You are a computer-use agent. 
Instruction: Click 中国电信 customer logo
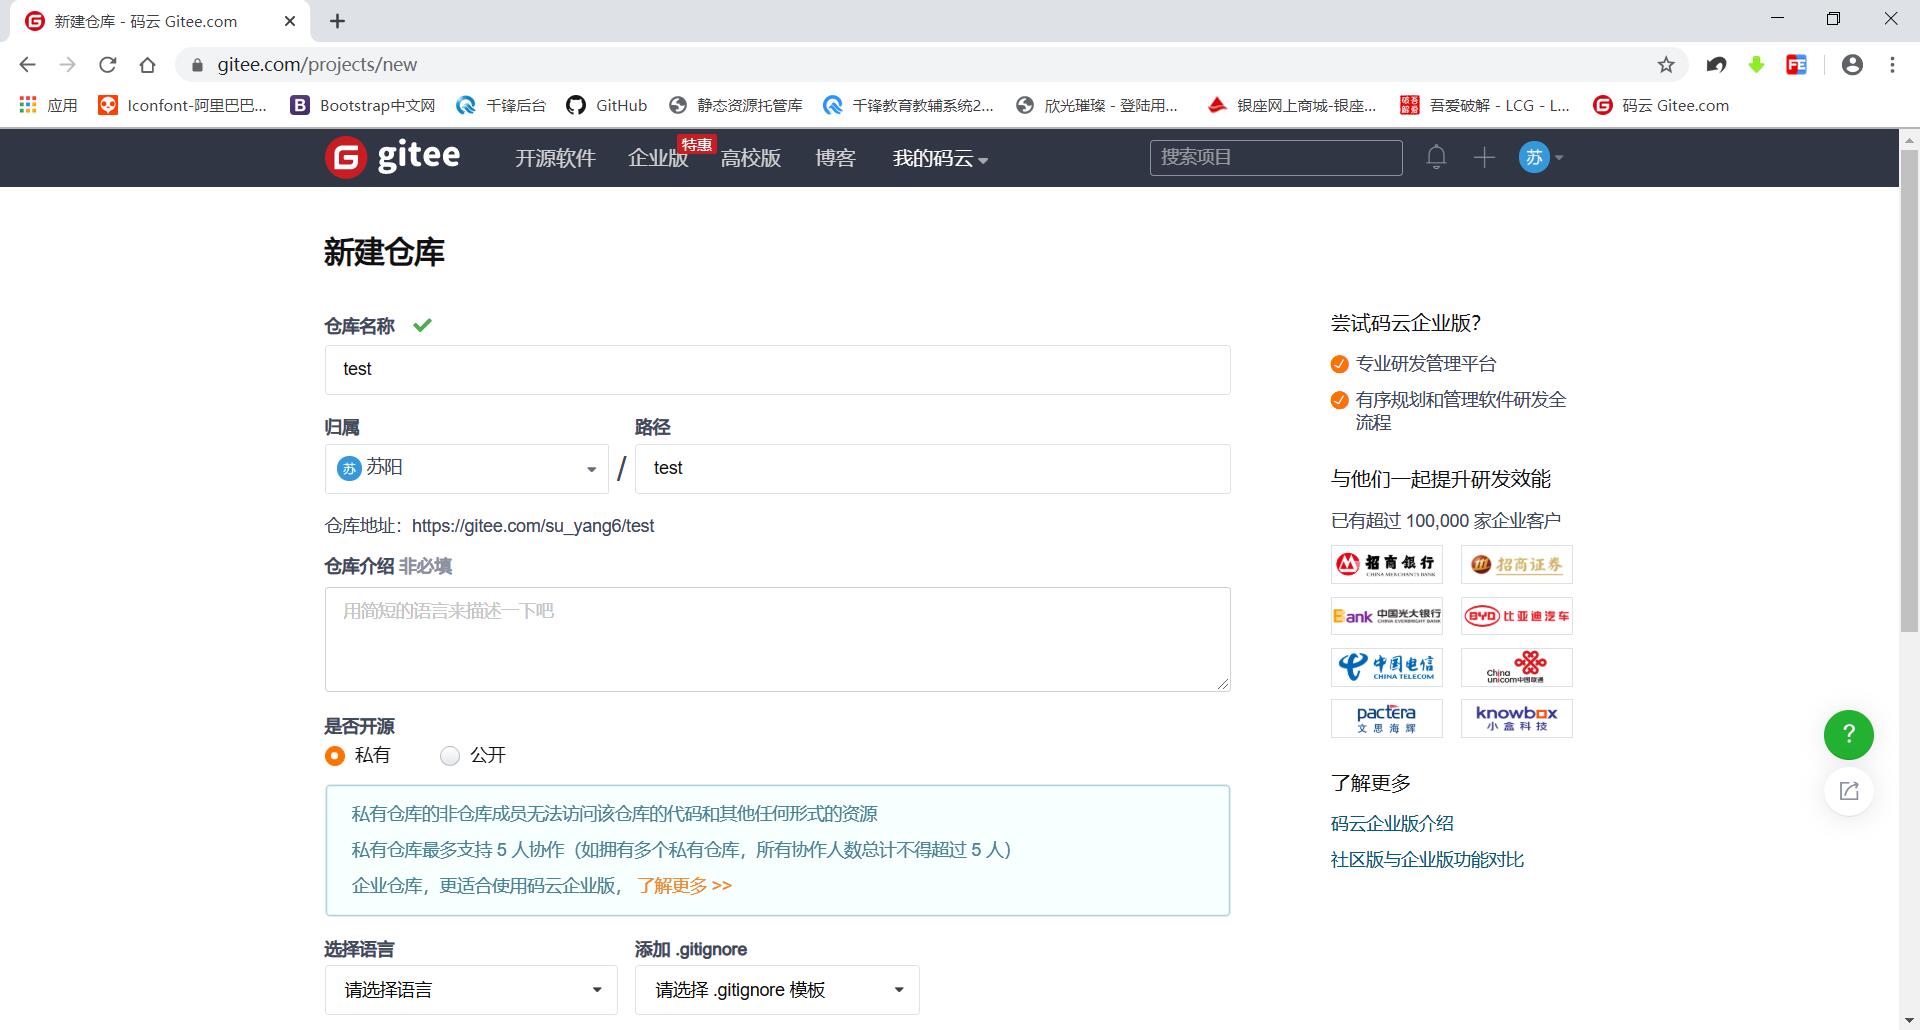(x=1386, y=667)
